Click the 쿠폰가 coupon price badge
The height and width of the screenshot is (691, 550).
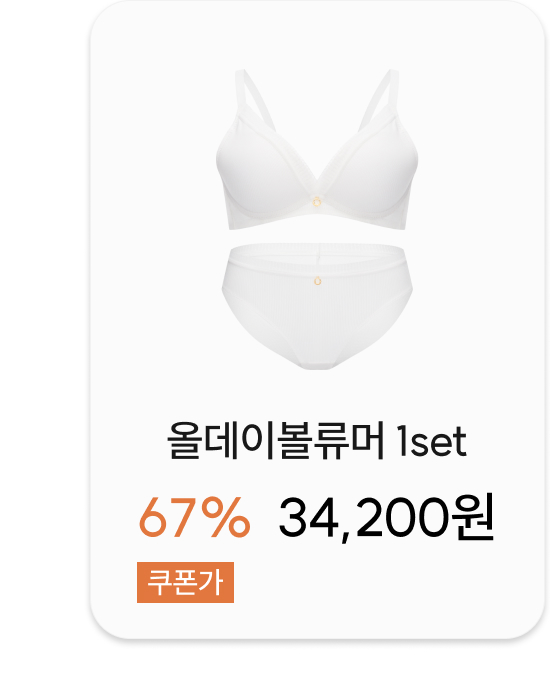(185, 582)
